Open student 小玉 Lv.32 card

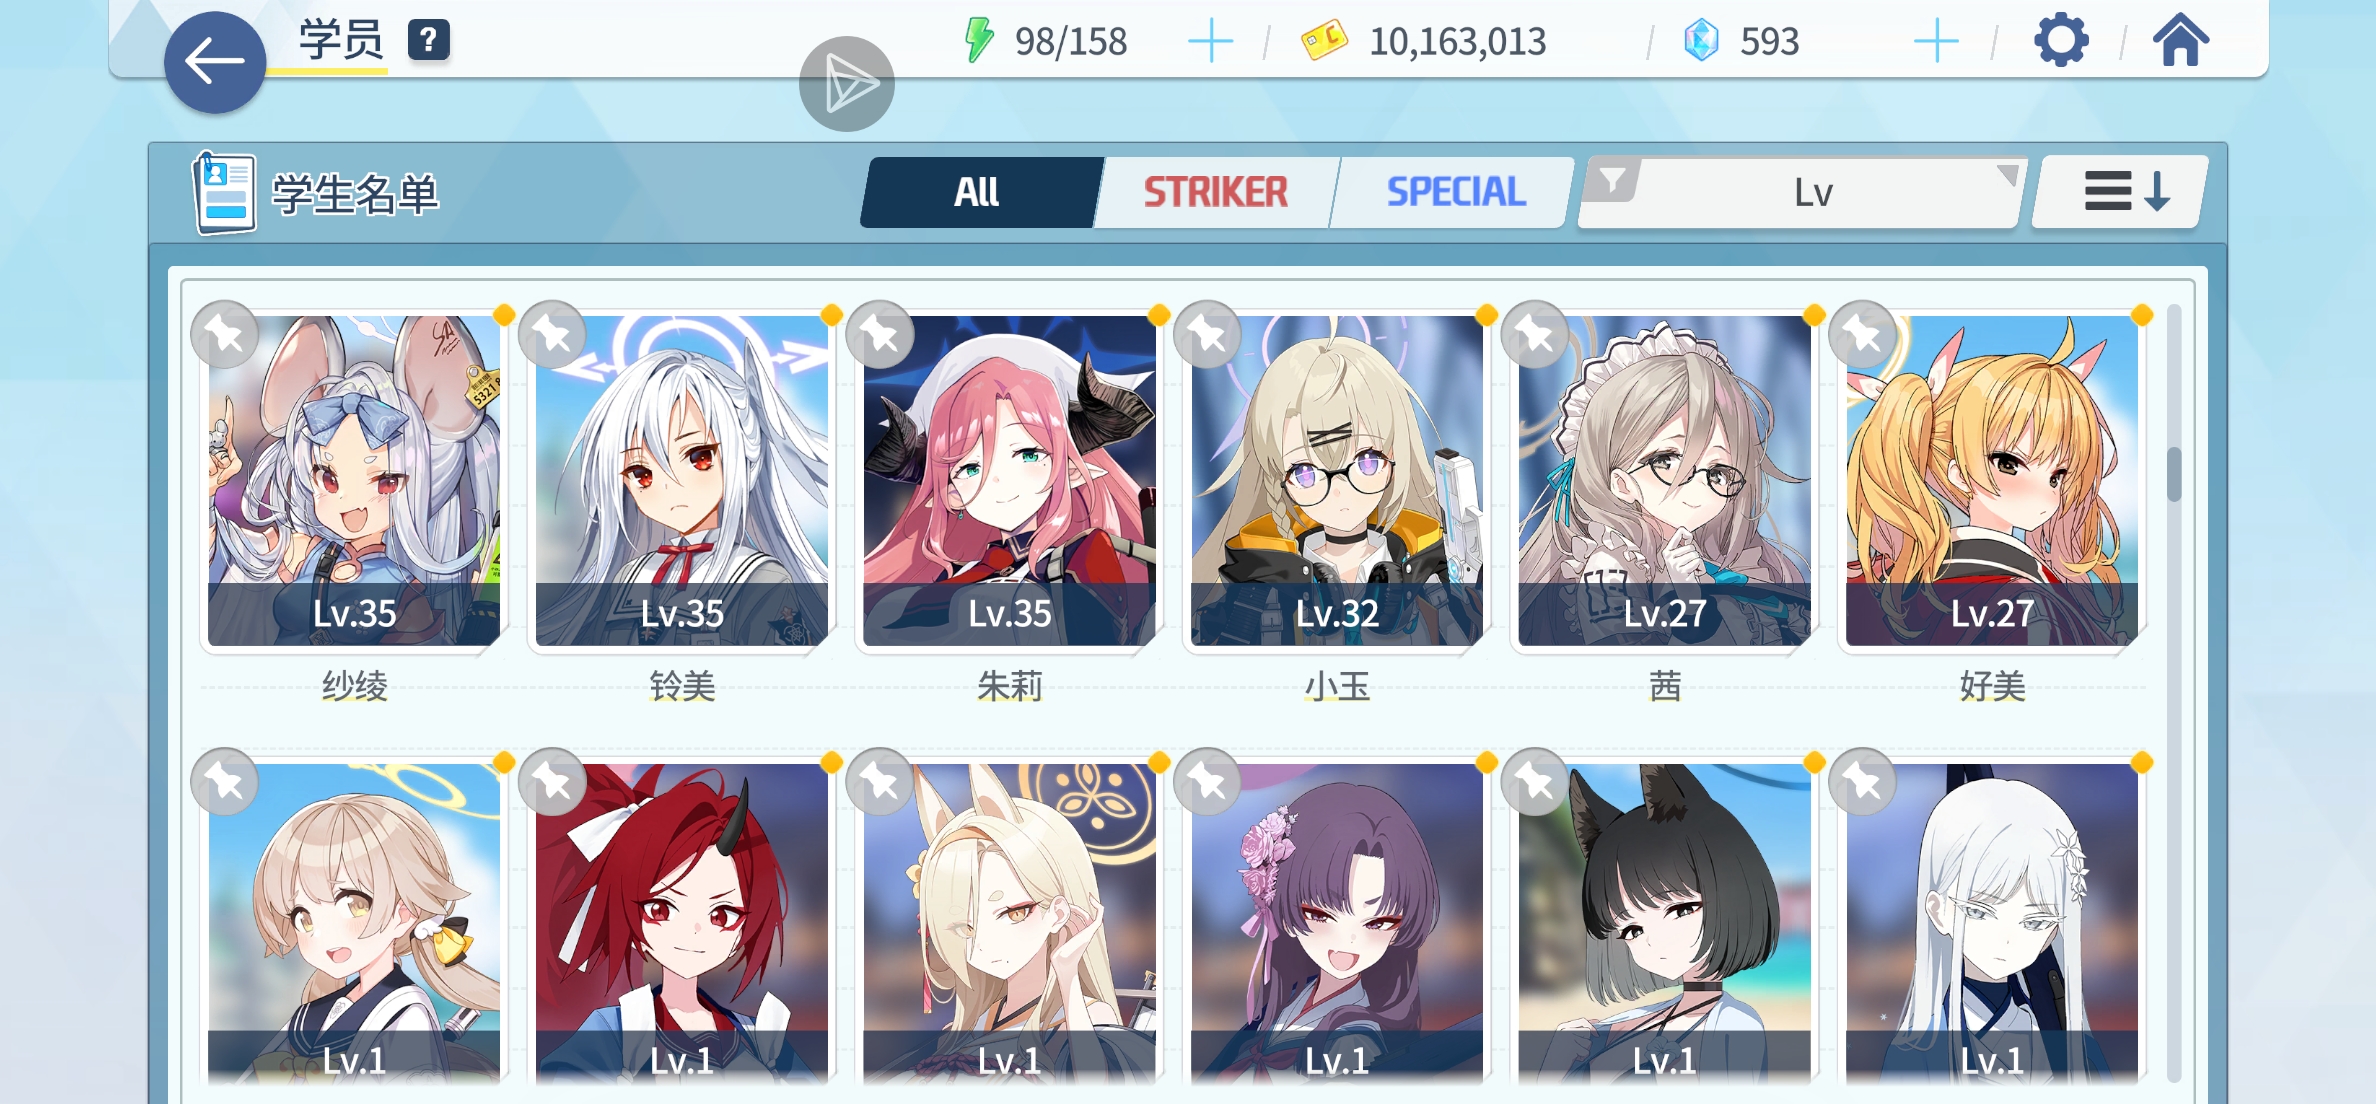click(x=1337, y=481)
